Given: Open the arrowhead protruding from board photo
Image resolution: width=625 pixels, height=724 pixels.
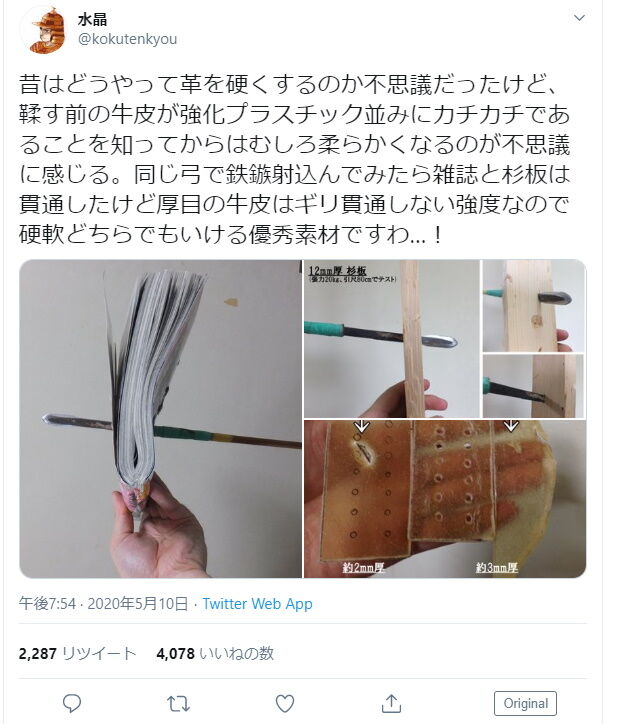Looking at the screenshot, I should 534,306.
